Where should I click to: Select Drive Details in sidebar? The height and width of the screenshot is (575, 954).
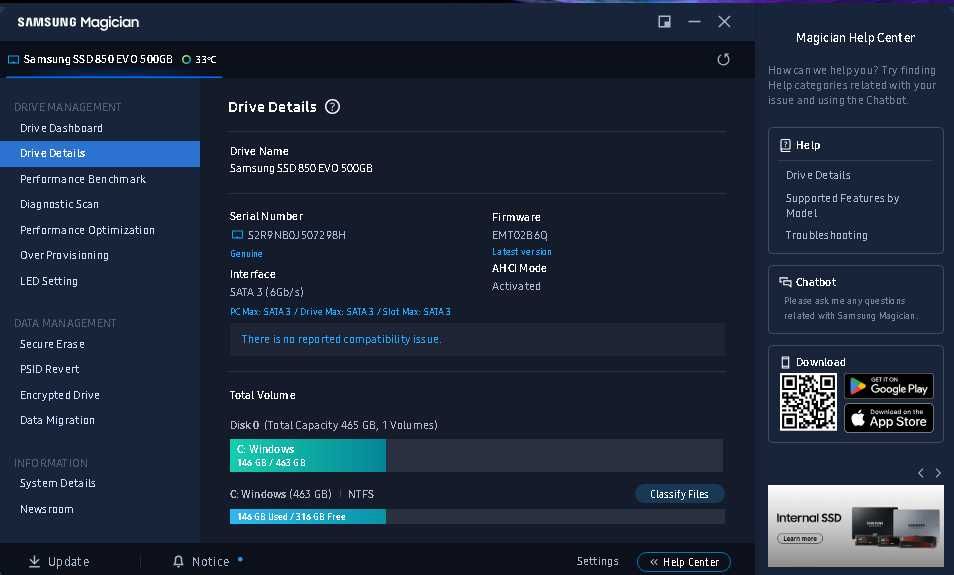tap(100, 153)
